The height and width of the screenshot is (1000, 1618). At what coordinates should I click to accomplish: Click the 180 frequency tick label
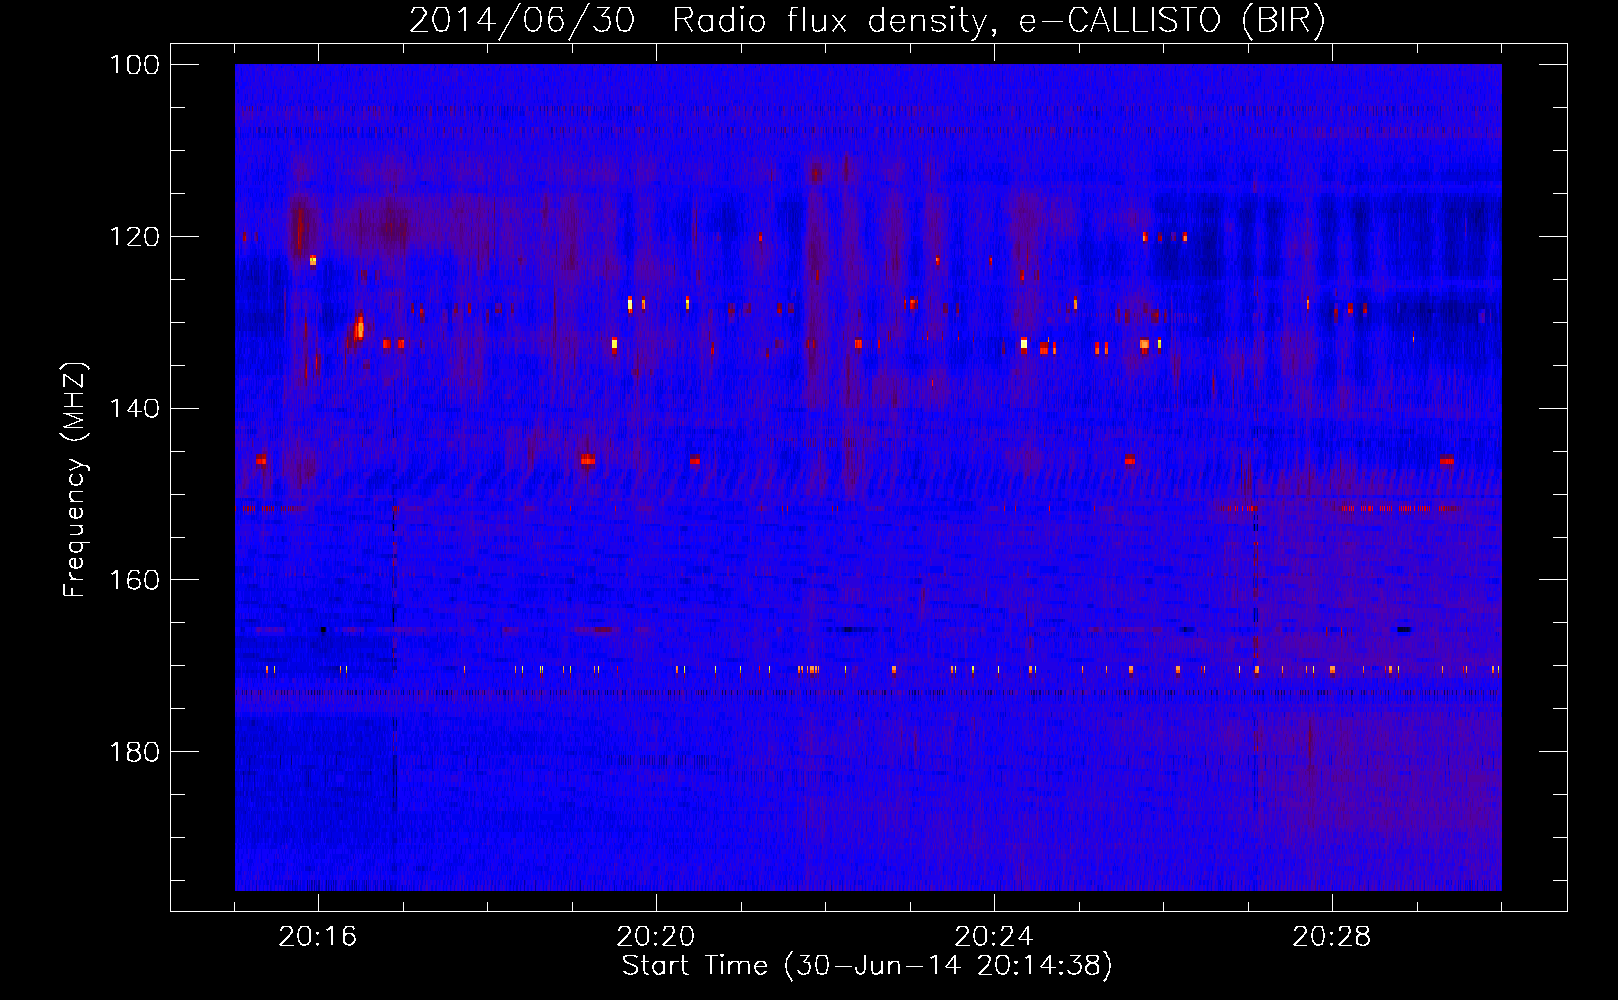135,752
